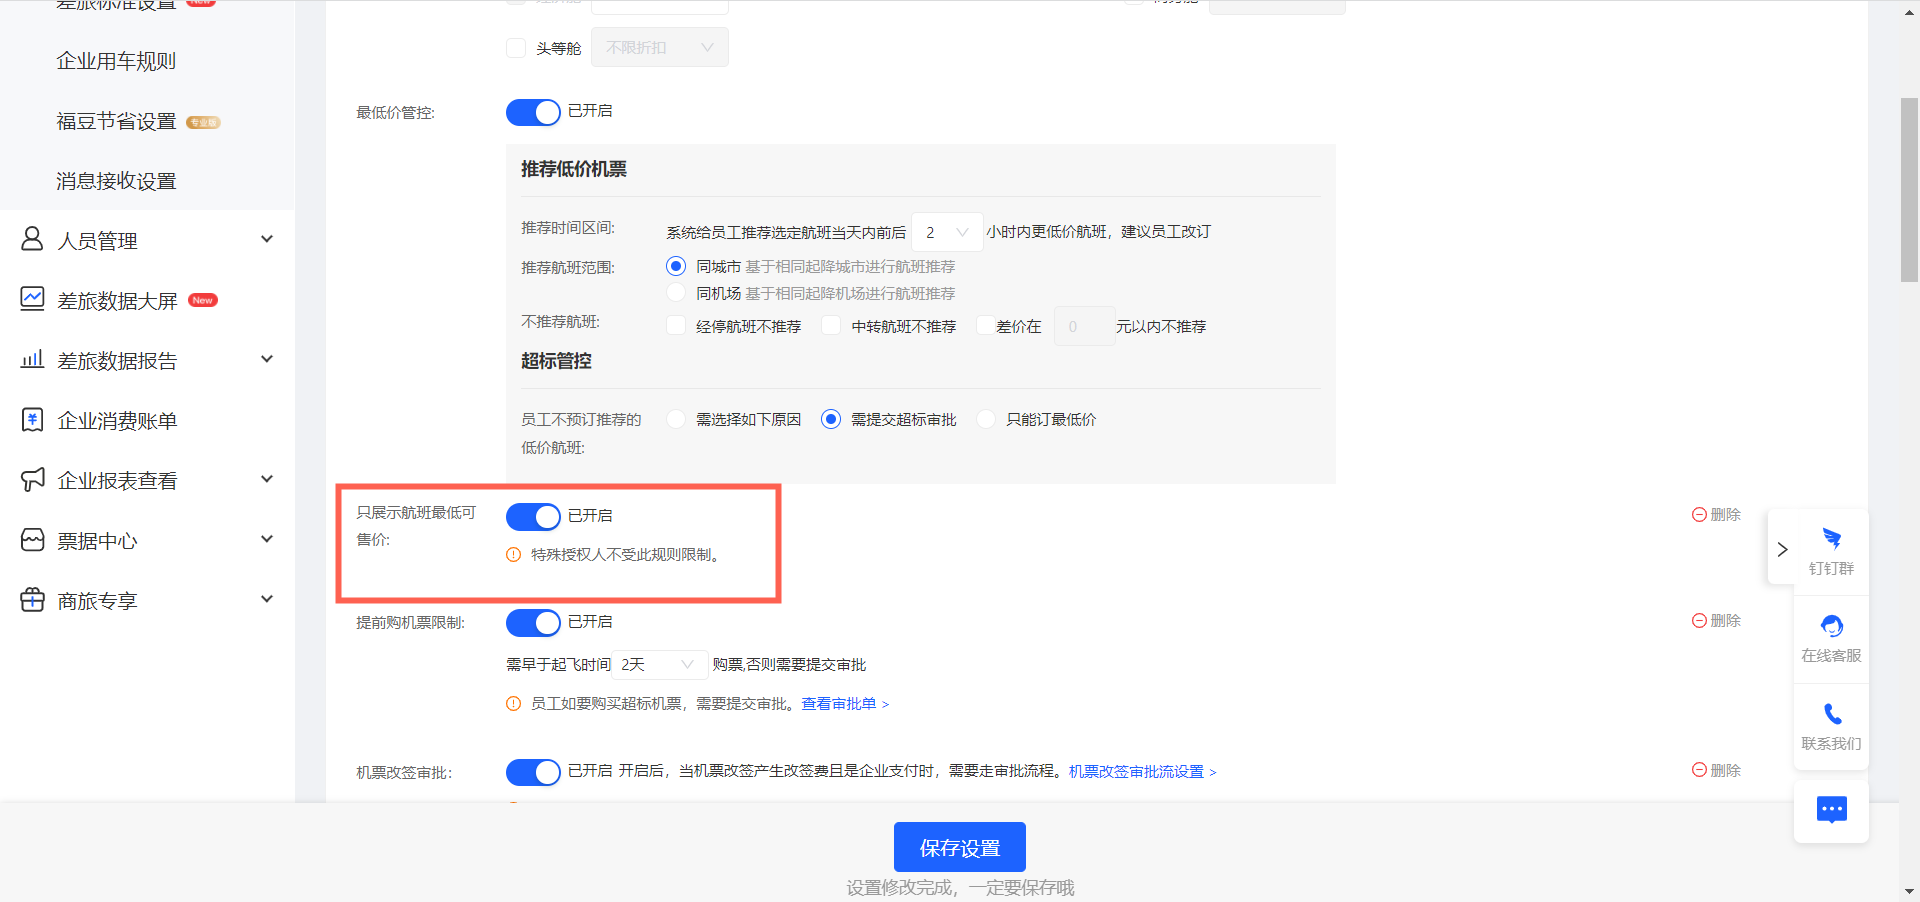Click the 差旅数据报告 bar chart icon
Screen dimensions: 1920x902
click(32, 359)
